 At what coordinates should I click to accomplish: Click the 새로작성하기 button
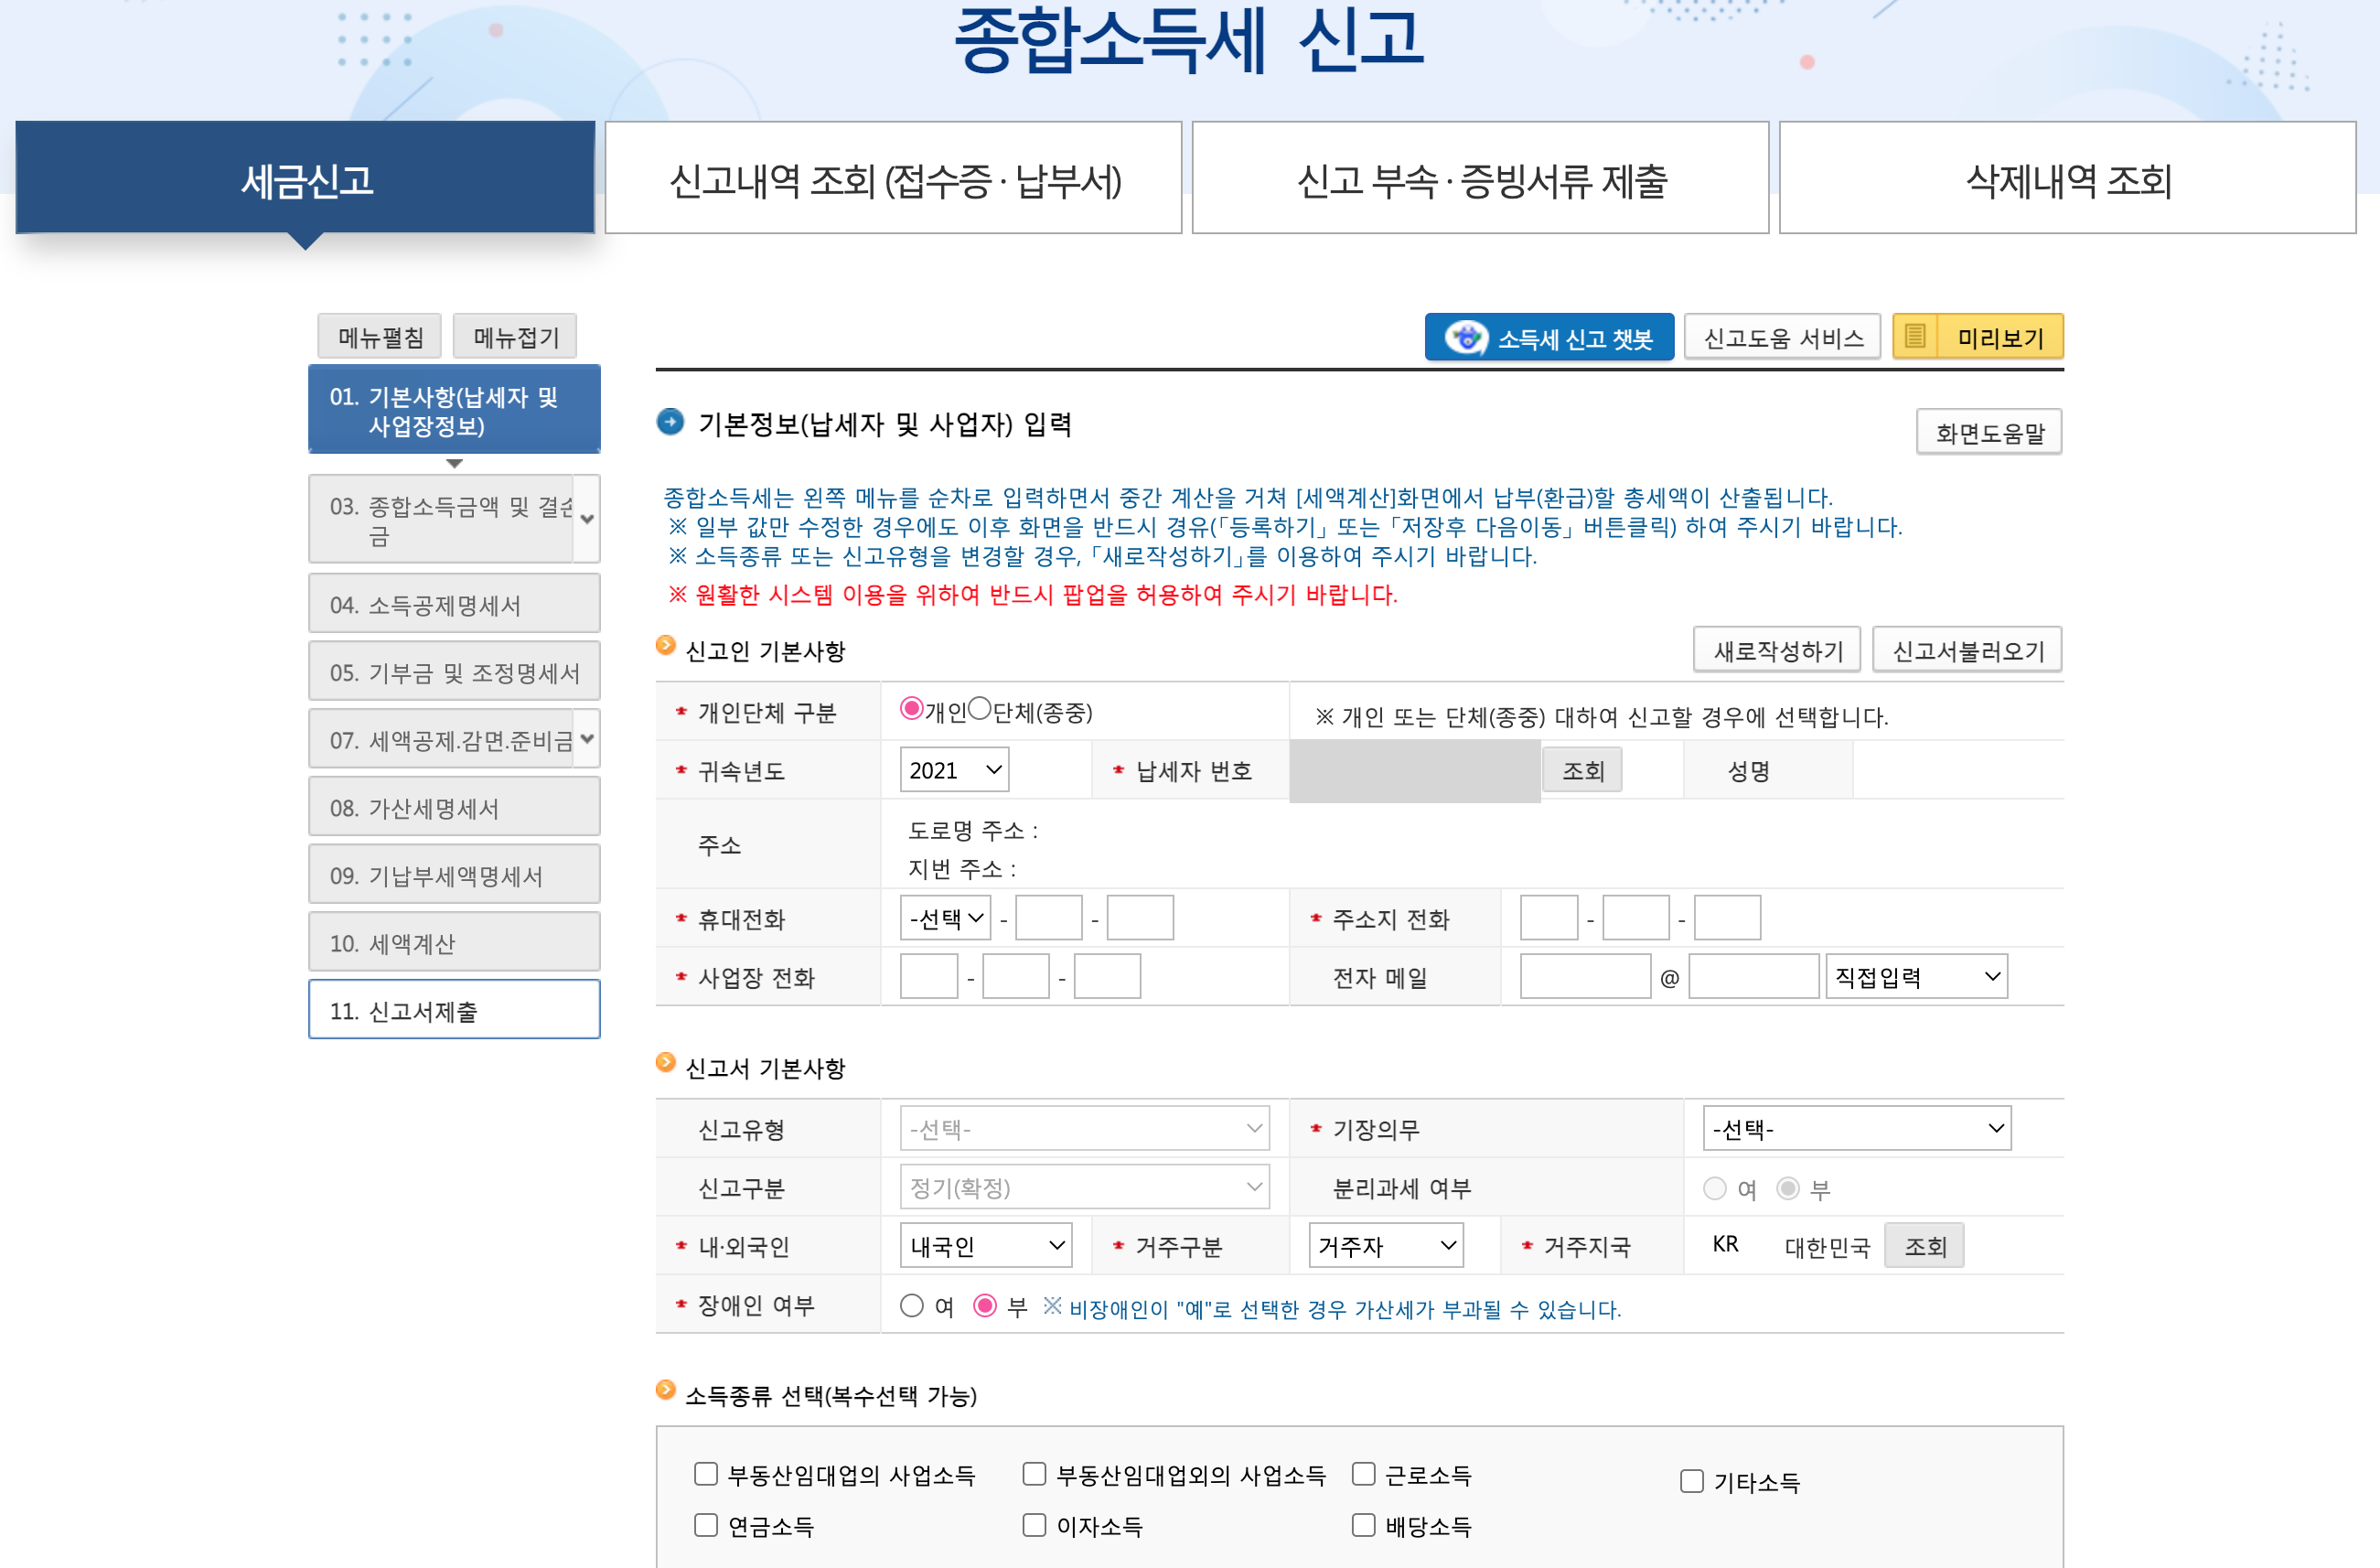[x=1777, y=650]
